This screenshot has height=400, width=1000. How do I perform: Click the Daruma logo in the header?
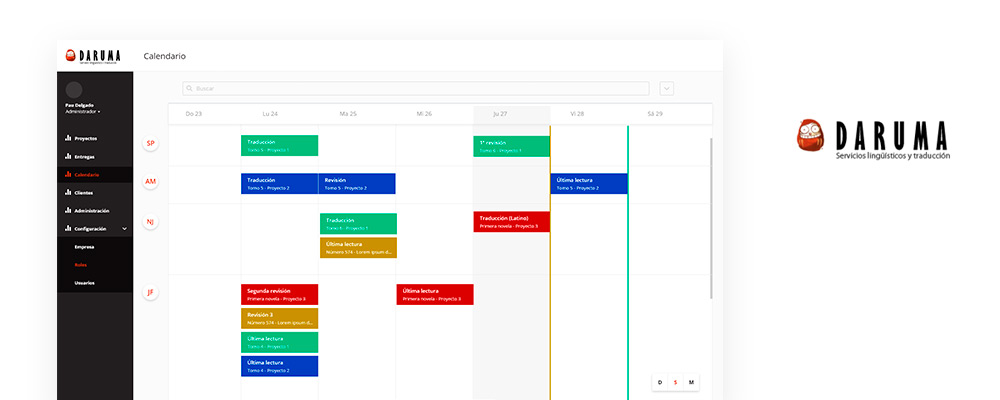(x=93, y=57)
